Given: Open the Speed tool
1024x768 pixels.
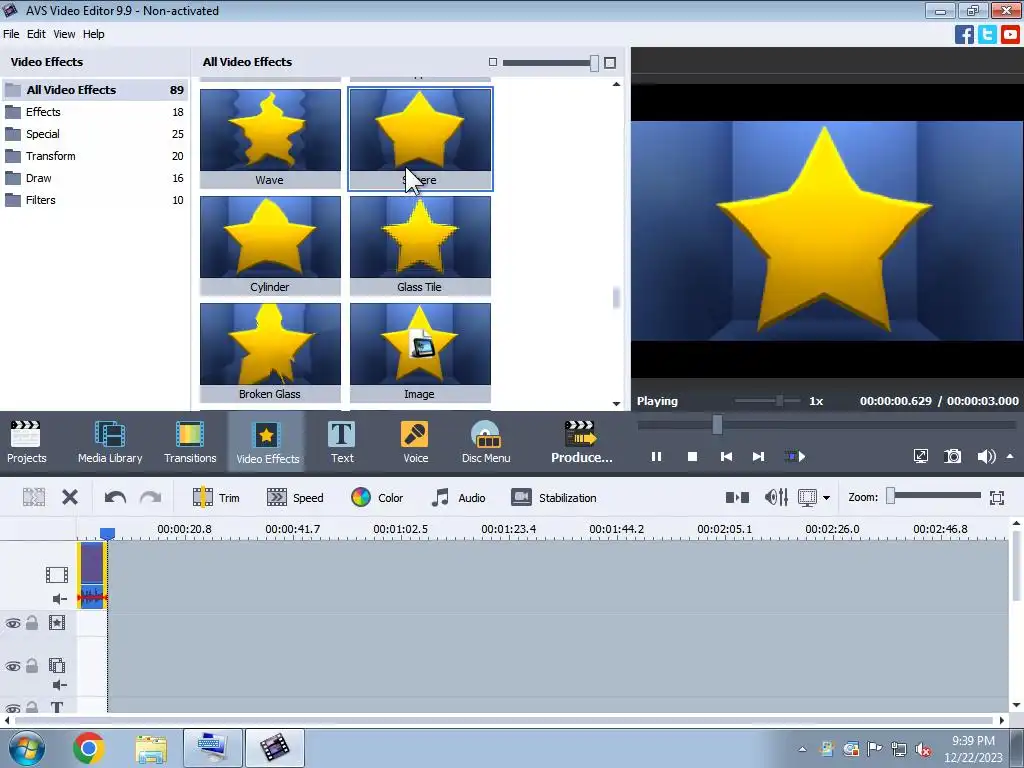Looking at the screenshot, I should (x=295, y=498).
